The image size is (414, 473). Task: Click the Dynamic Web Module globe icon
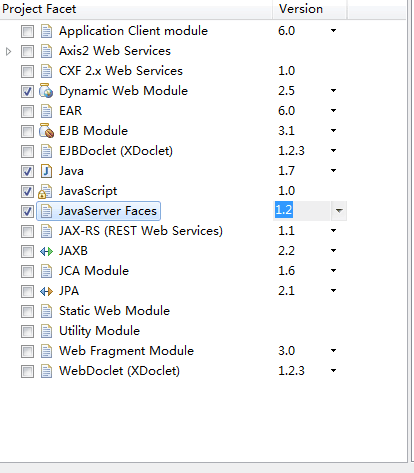click(x=46, y=91)
